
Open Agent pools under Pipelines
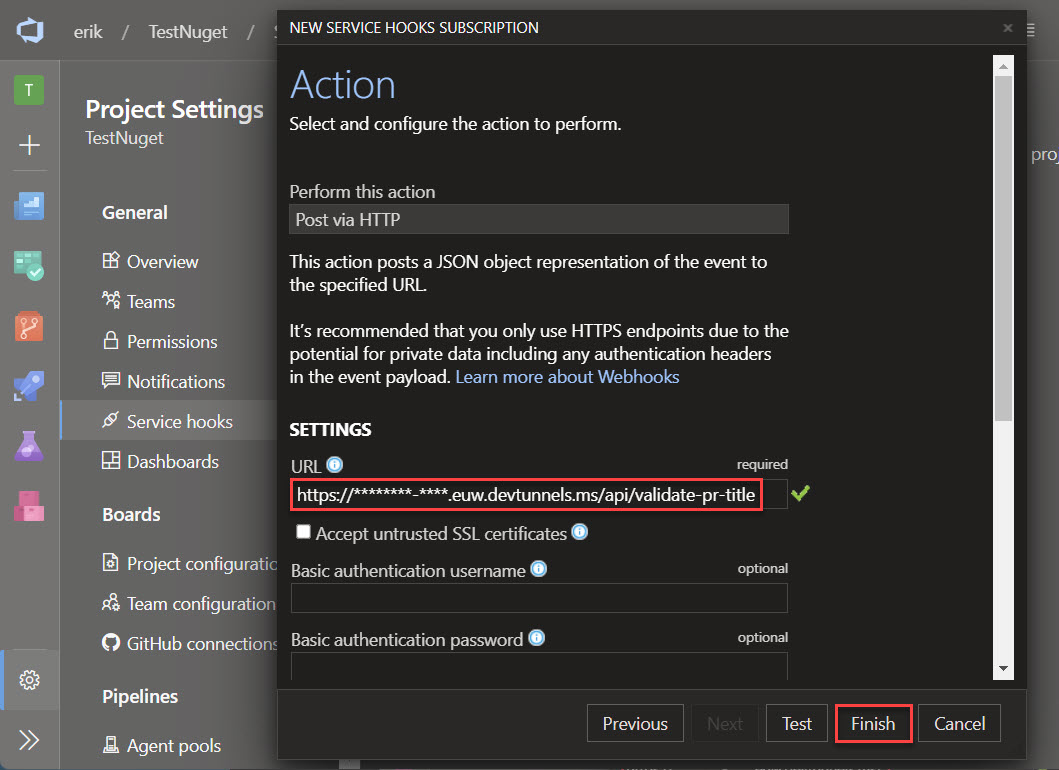pos(161,745)
